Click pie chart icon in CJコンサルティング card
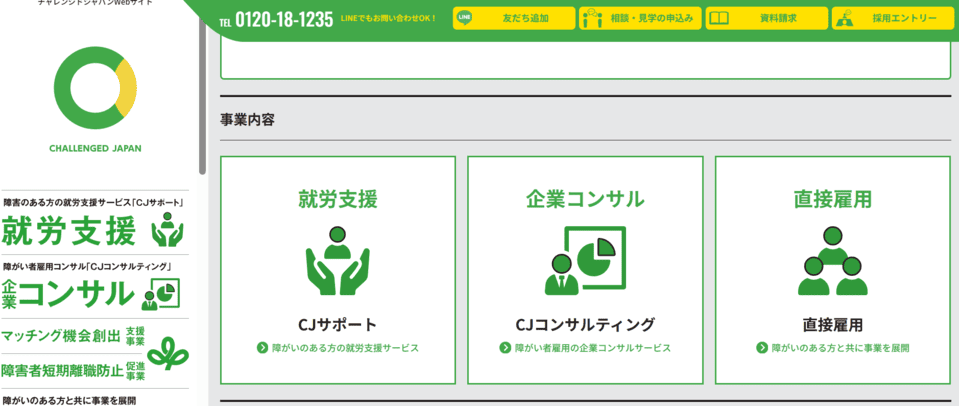Viewport: 959px width, 406px height. pos(585,261)
